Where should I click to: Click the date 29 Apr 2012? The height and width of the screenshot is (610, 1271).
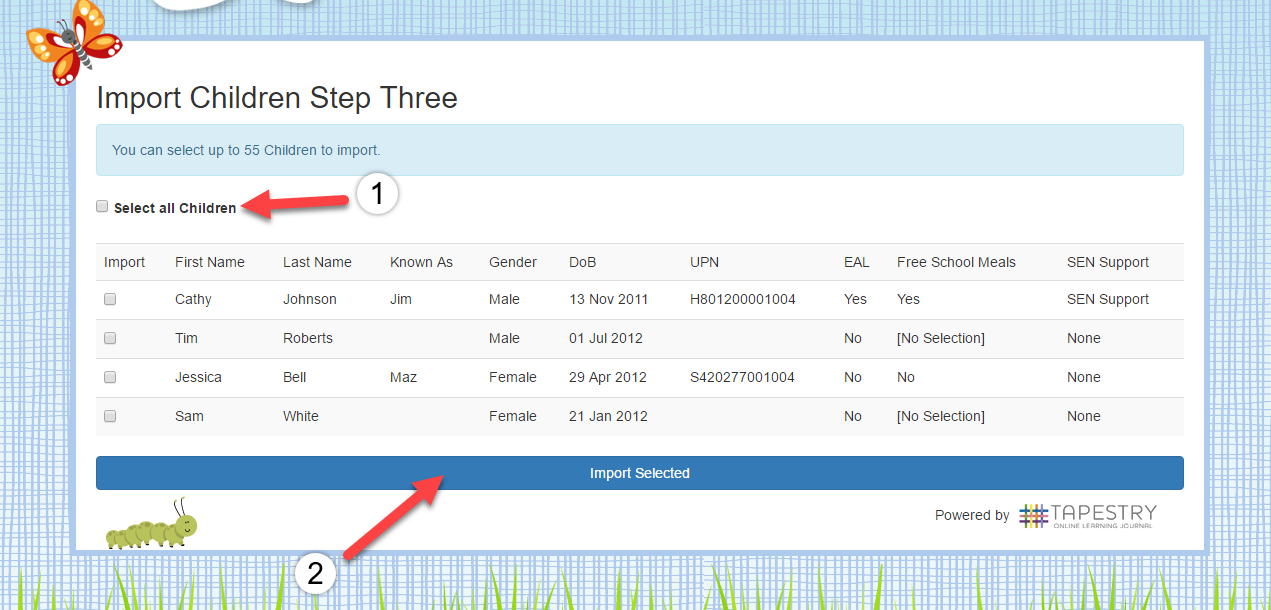pyautogui.click(x=608, y=377)
